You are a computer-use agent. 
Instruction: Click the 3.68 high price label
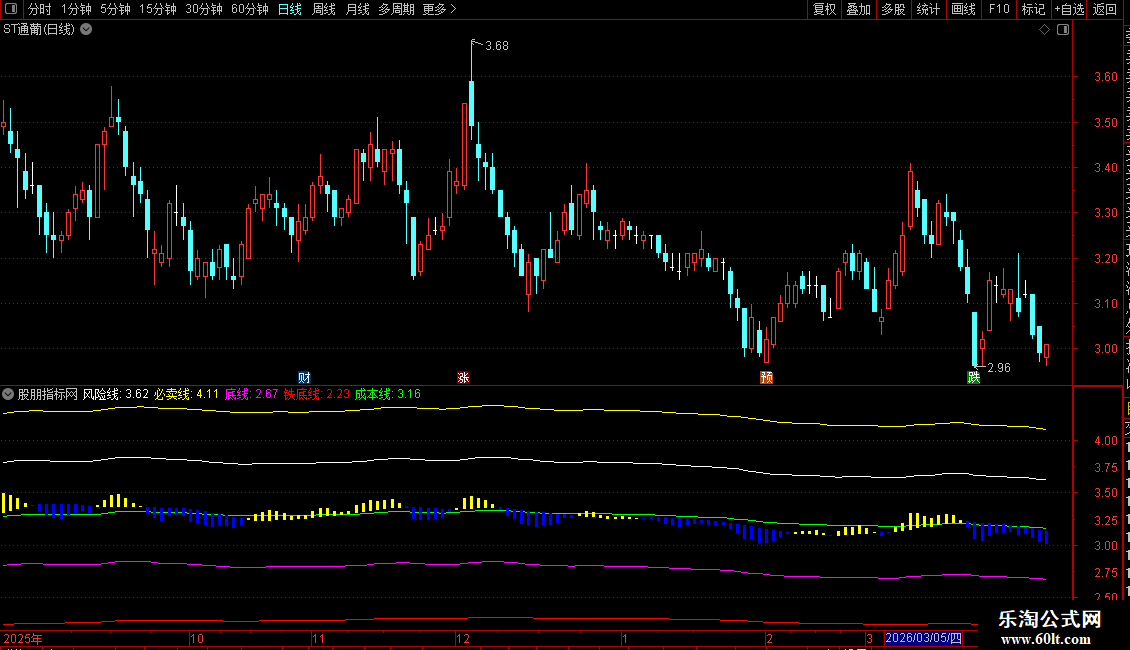(497, 46)
